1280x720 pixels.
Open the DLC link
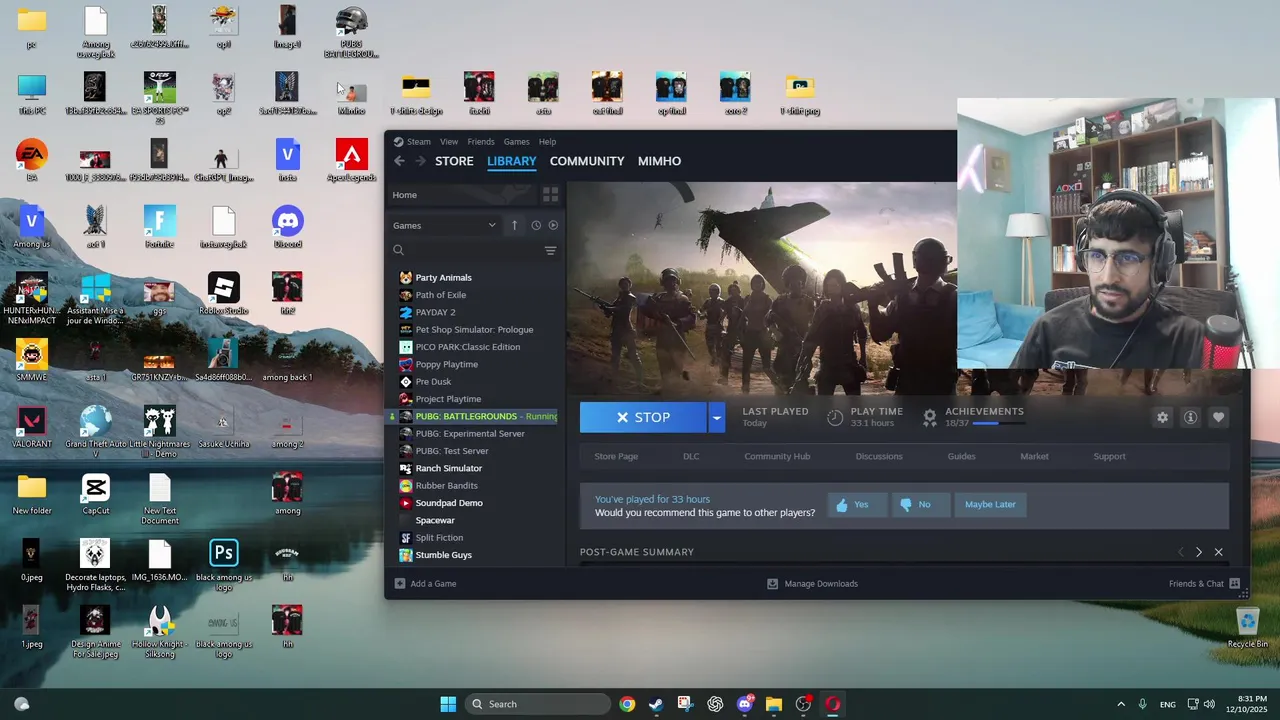[x=691, y=457]
